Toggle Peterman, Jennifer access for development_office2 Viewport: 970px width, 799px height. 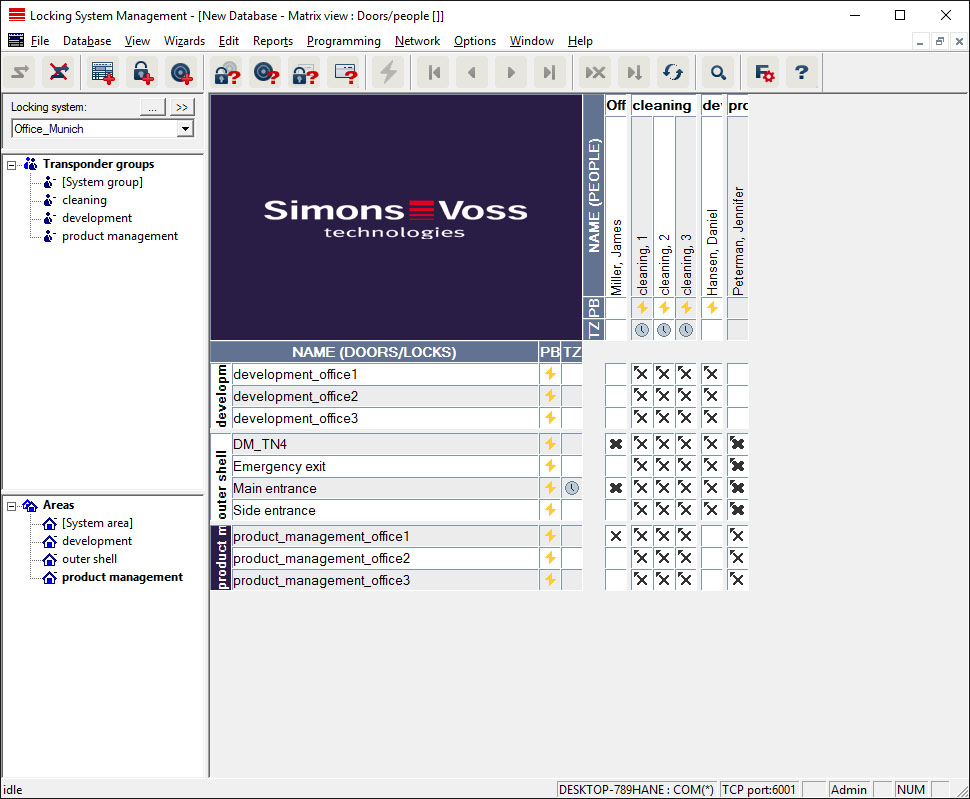click(x=737, y=396)
